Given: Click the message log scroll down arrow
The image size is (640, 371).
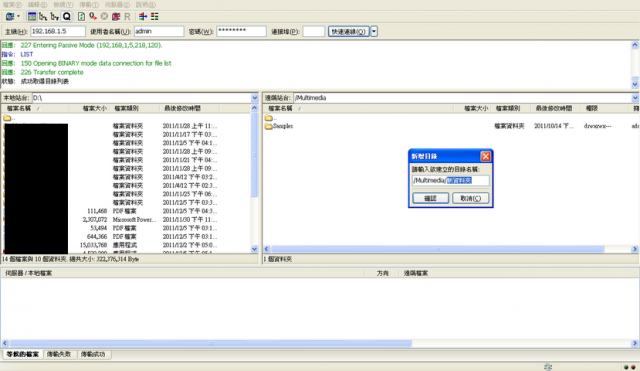Looking at the screenshot, I should (635, 84).
